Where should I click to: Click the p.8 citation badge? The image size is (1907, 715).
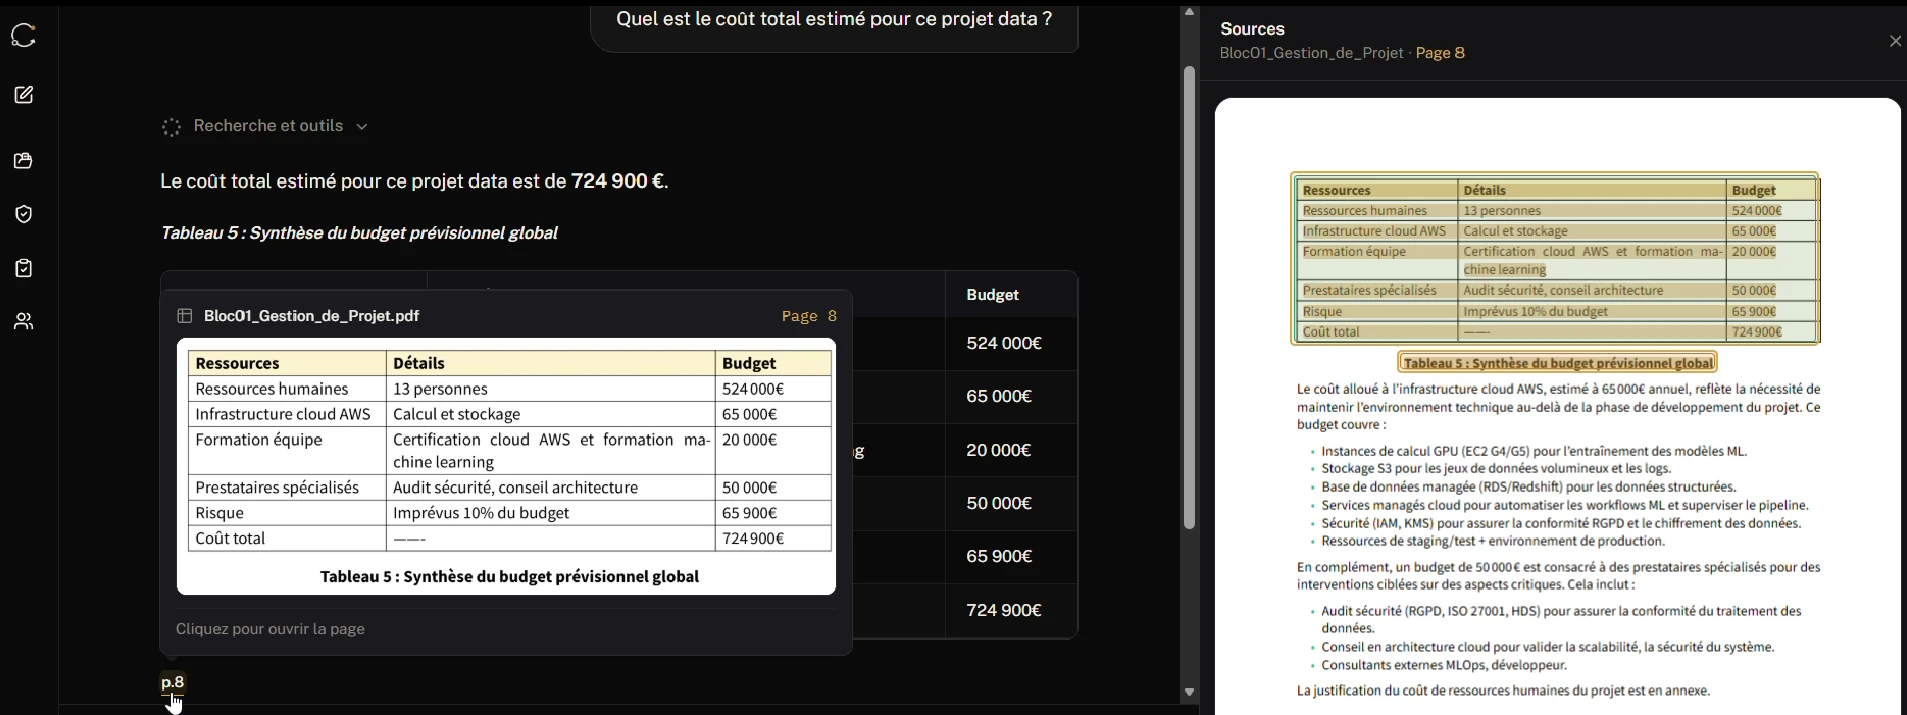tap(173, 682)
